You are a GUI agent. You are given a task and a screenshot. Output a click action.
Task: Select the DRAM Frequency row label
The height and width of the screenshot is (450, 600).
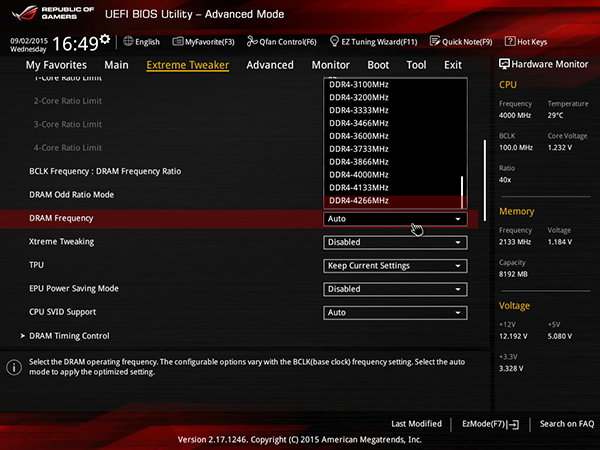tap(61, 218)
